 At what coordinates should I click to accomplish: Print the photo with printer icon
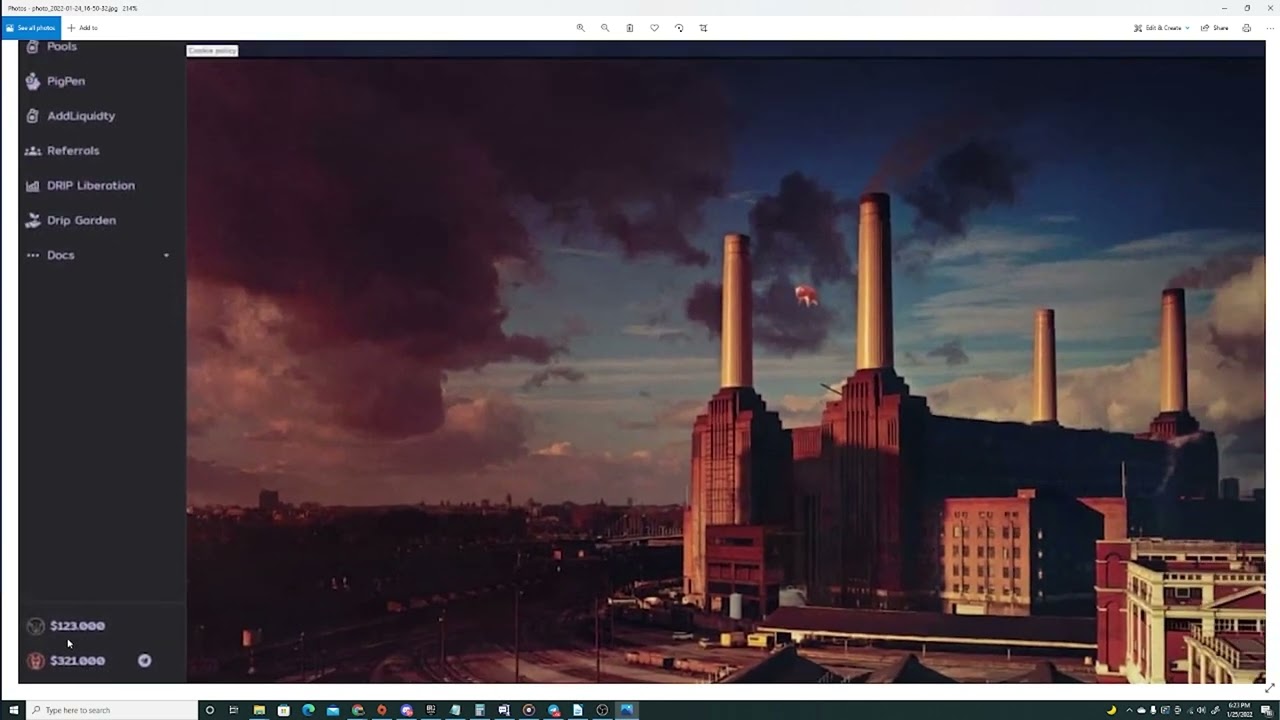click(x=1246, y=28)
